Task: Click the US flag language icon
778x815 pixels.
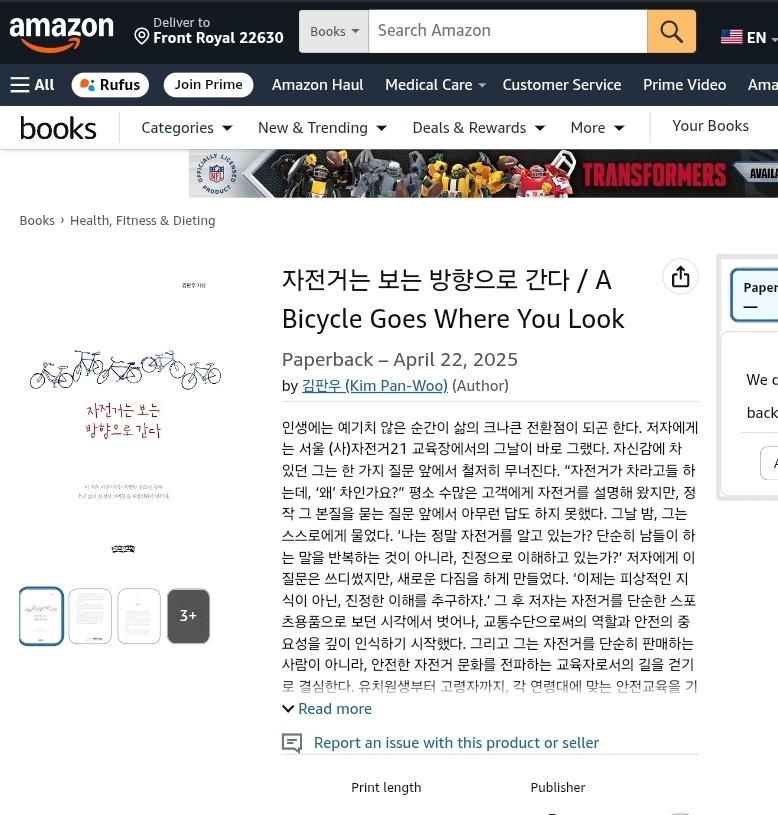Action: [731, 37]
